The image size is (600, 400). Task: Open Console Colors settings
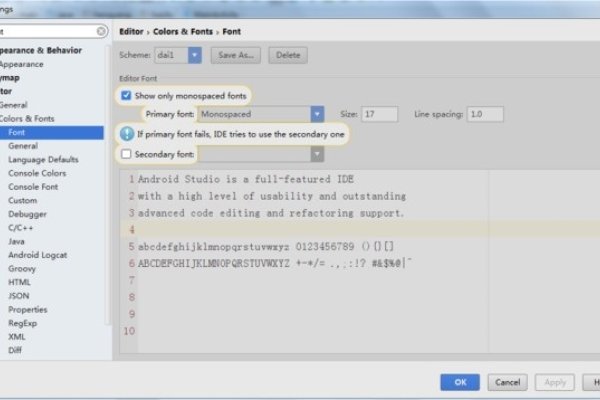pos(37,173)
